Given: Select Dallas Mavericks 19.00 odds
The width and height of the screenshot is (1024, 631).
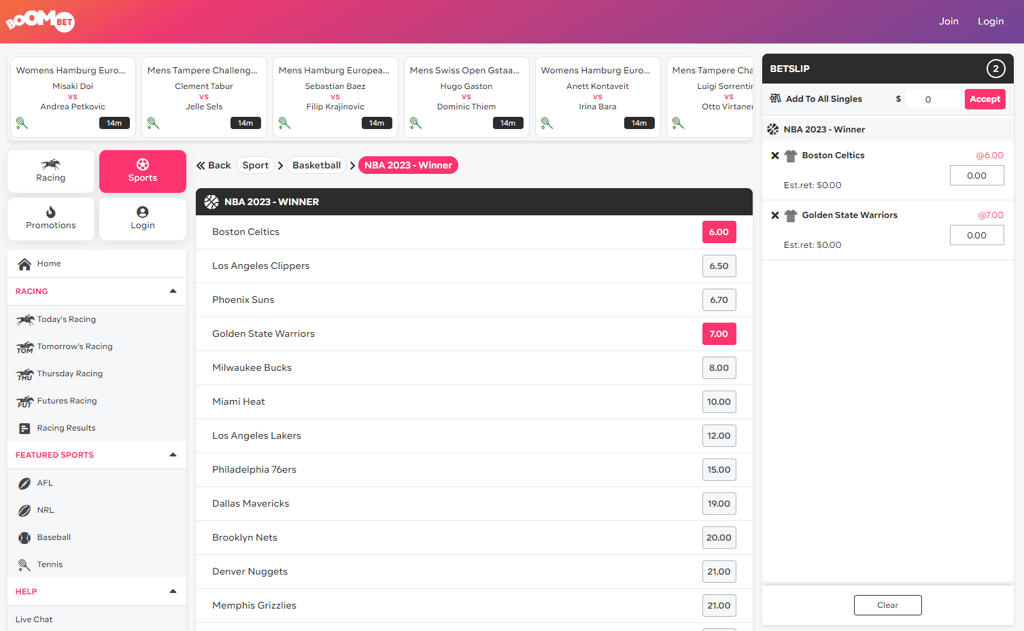Looking at the screenshot, I should (719, 504).
